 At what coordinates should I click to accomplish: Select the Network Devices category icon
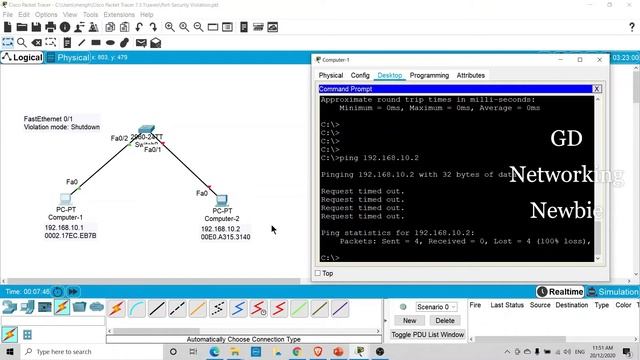coord(9,307)
